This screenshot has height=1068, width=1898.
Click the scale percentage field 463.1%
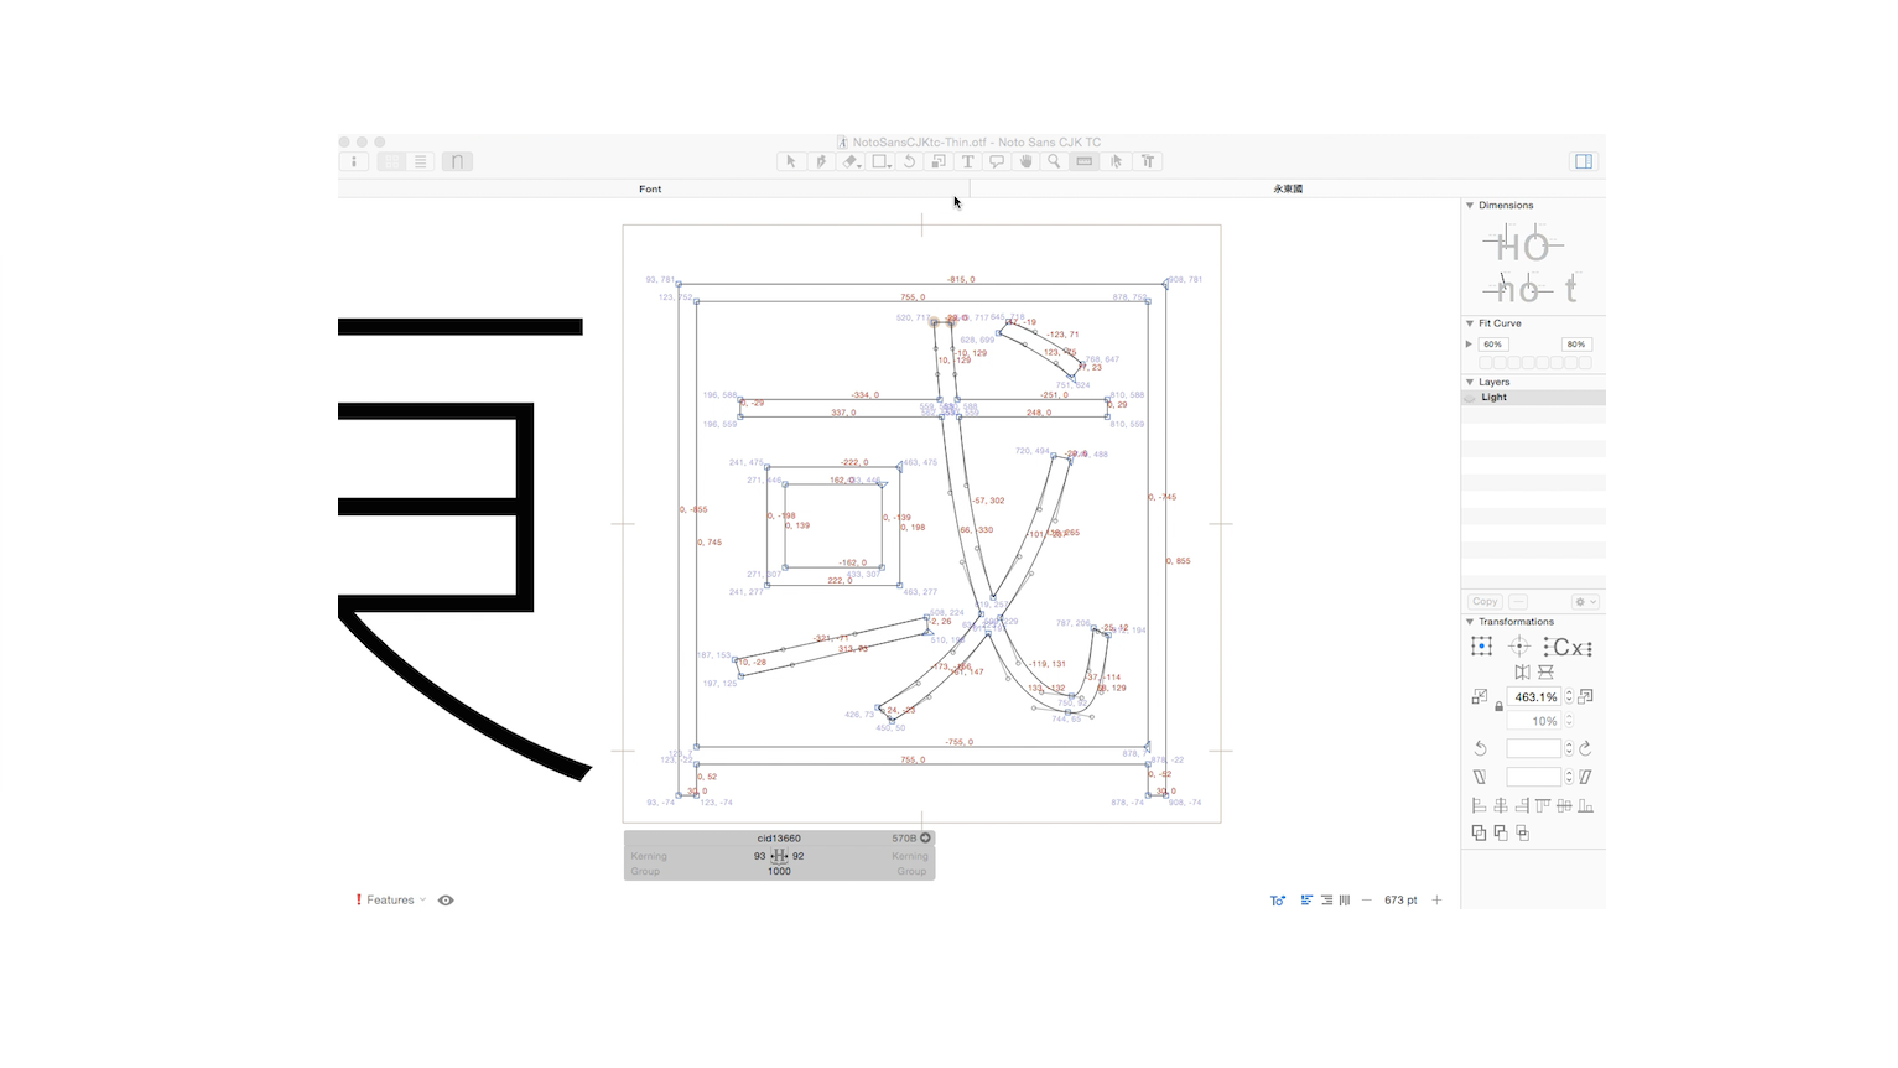[1534, 697]
